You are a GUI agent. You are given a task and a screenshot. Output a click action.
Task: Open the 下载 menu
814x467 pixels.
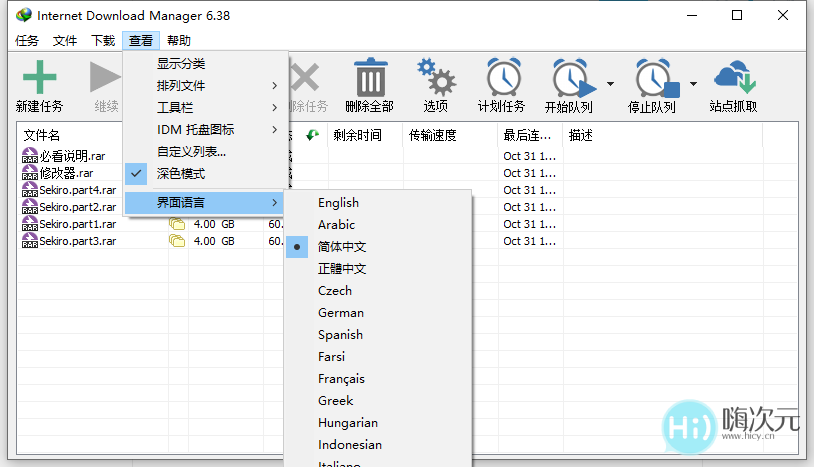103,40
